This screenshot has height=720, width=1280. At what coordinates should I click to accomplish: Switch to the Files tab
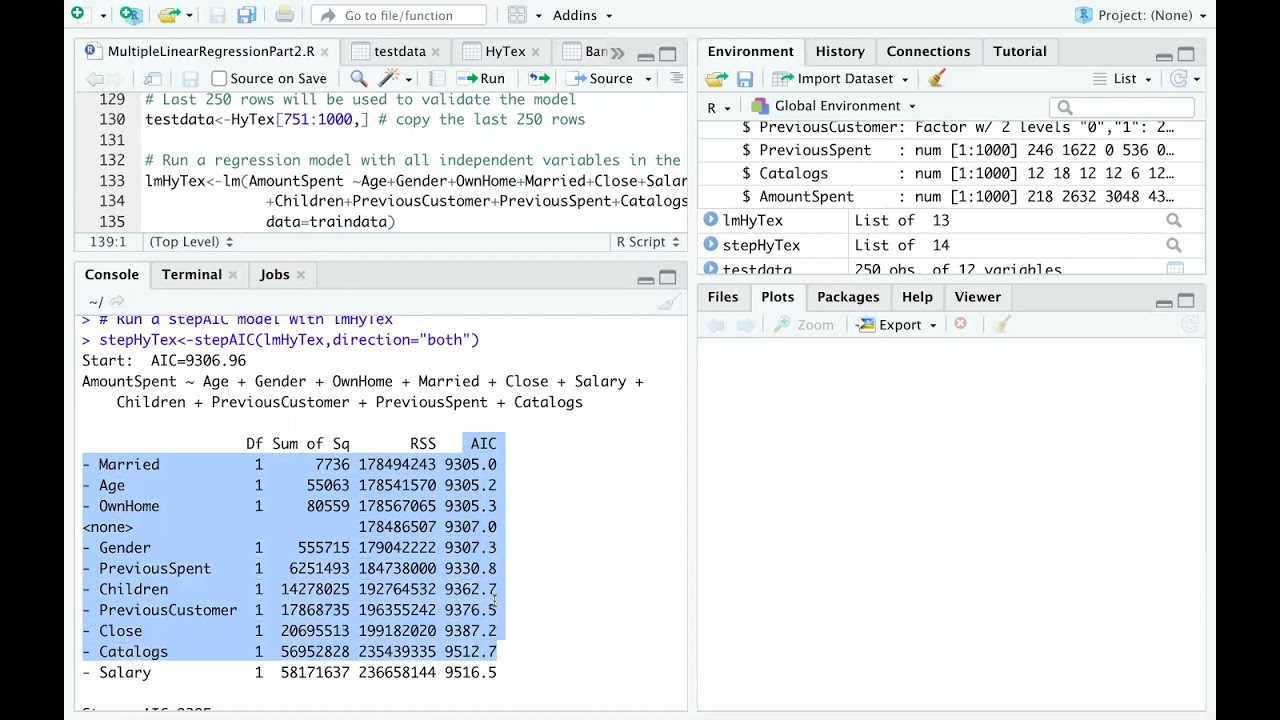tap(723, 297)
